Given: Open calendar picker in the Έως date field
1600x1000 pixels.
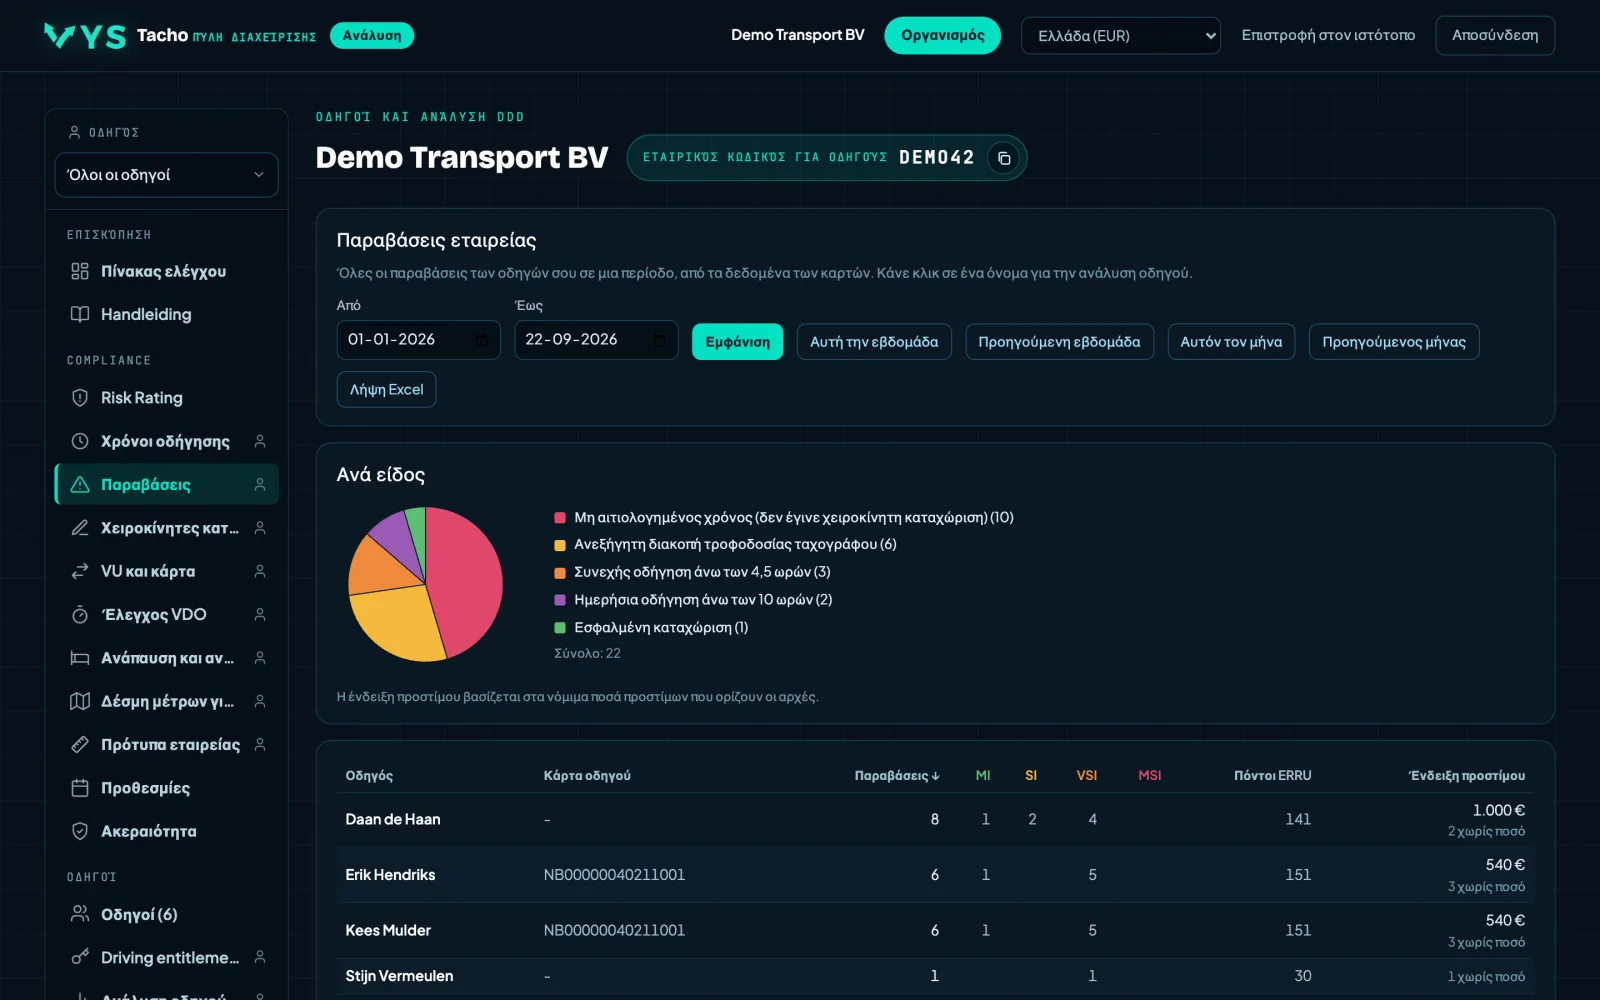Looking at the screenshot, I should pyautogui.click(x=659, y=340).
